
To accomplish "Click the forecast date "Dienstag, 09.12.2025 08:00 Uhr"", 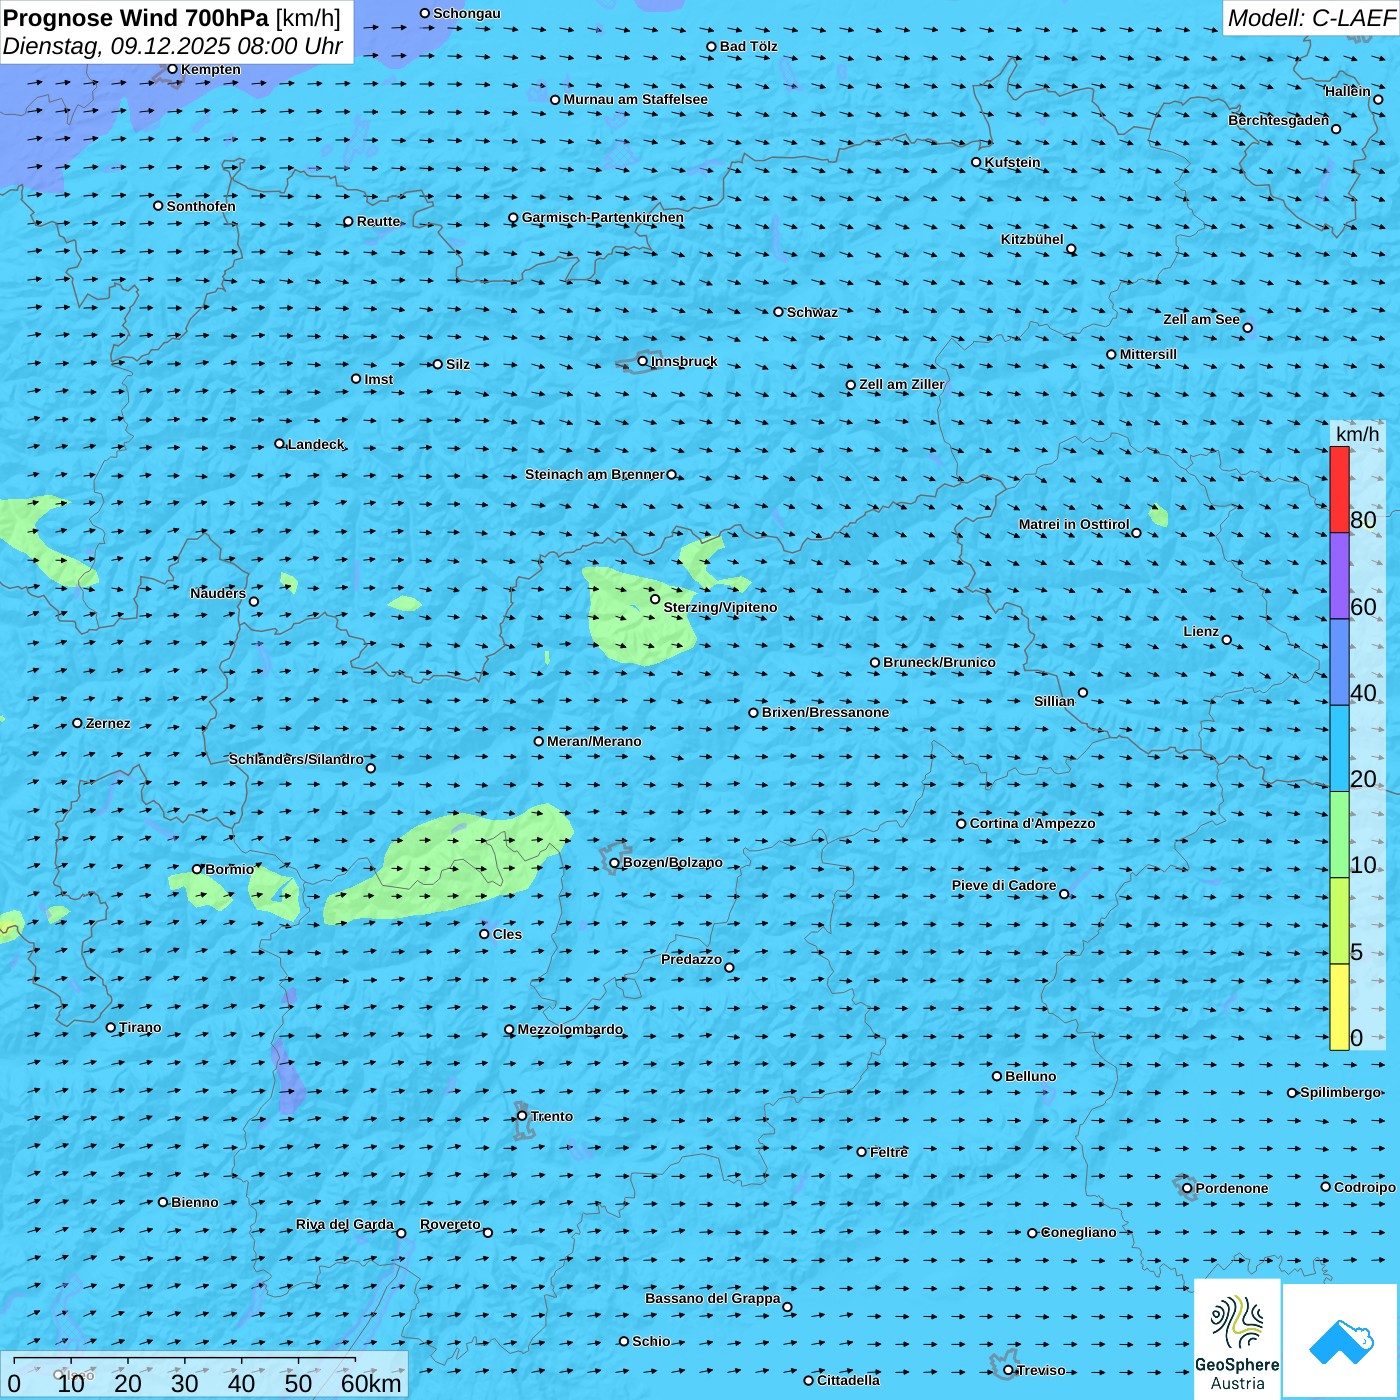I will coord(173,46).
